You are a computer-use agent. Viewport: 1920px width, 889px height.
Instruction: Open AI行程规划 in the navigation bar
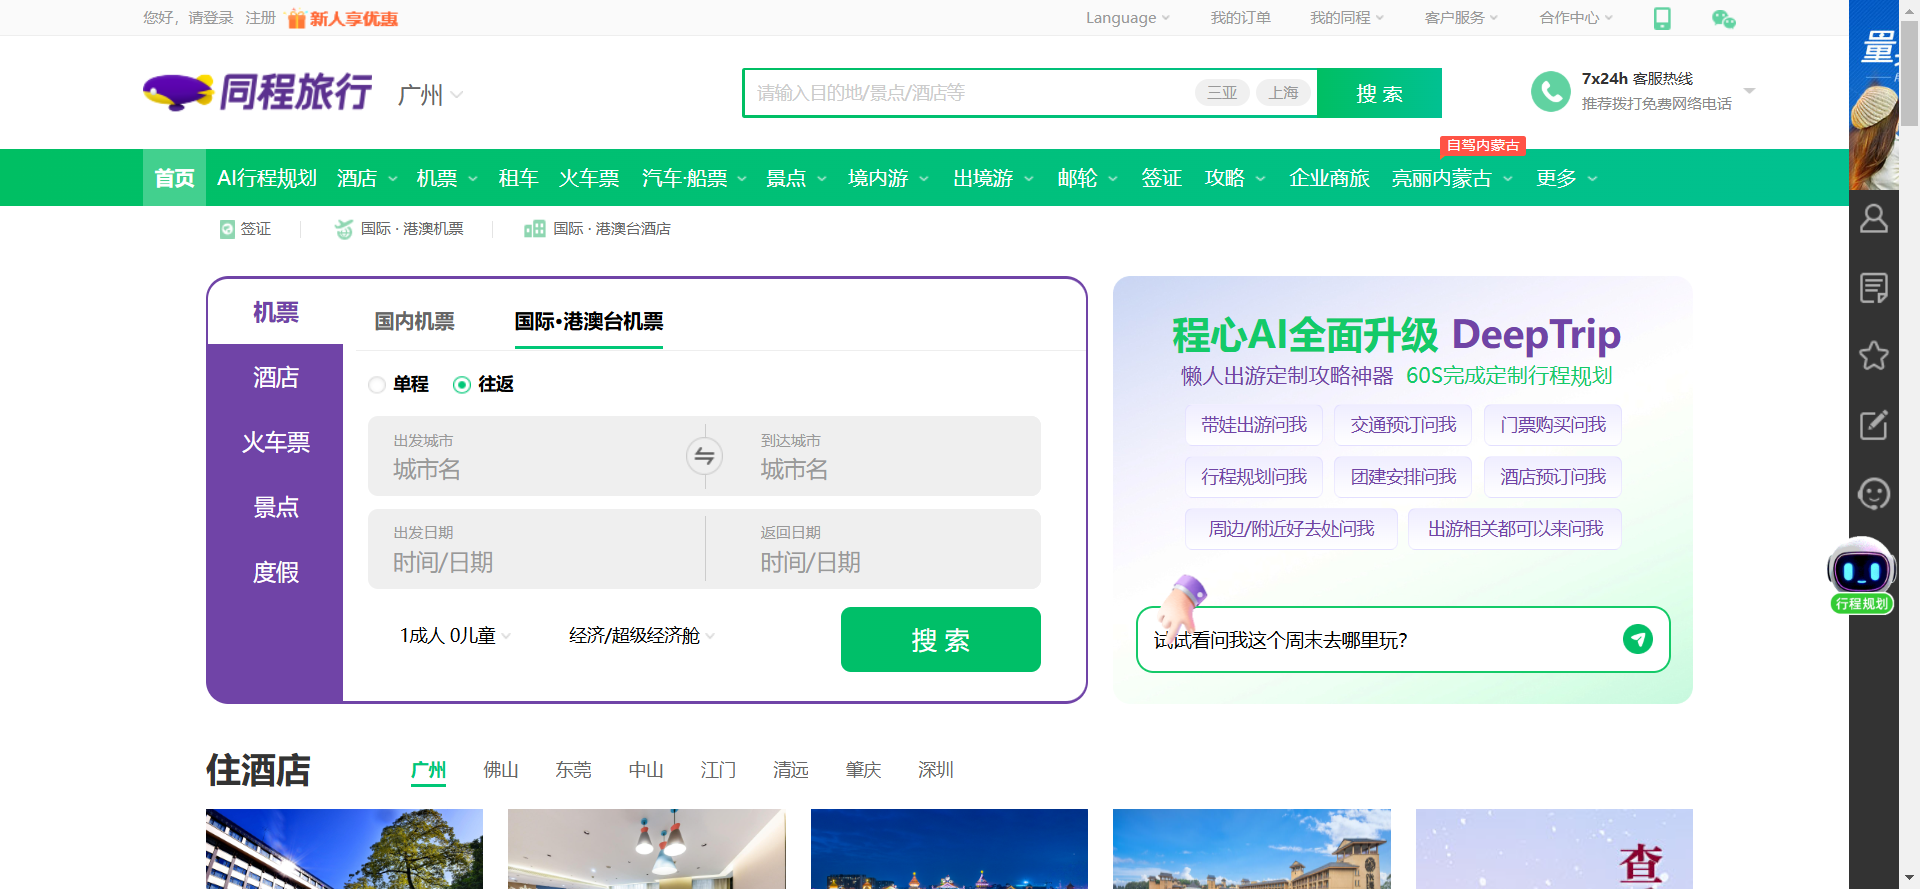click(267, 178)
